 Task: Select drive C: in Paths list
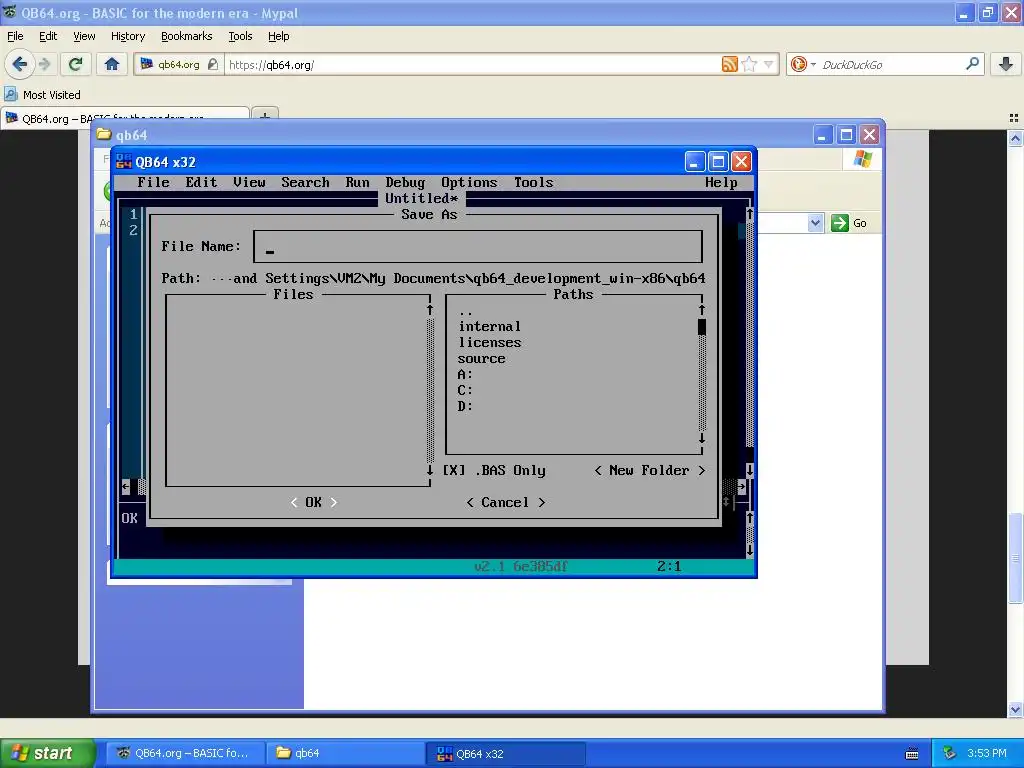[x=465, y=390]
